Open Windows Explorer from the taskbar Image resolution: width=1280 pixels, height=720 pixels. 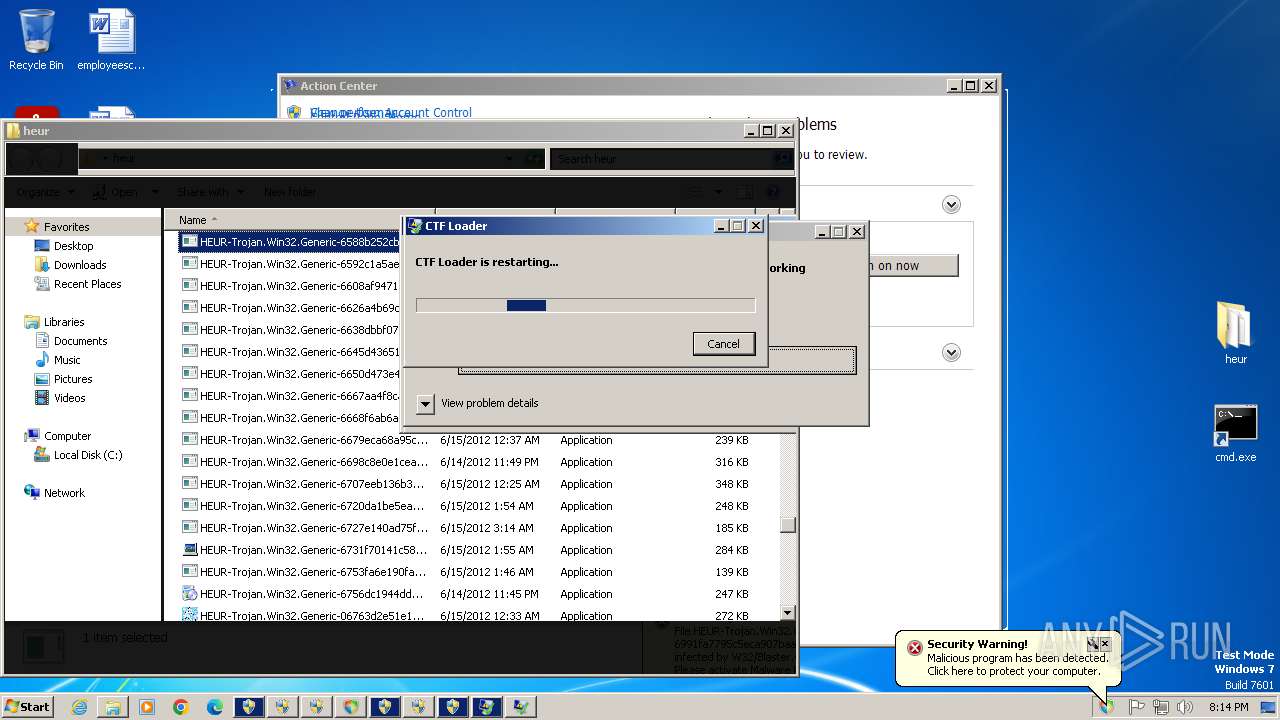113,707
